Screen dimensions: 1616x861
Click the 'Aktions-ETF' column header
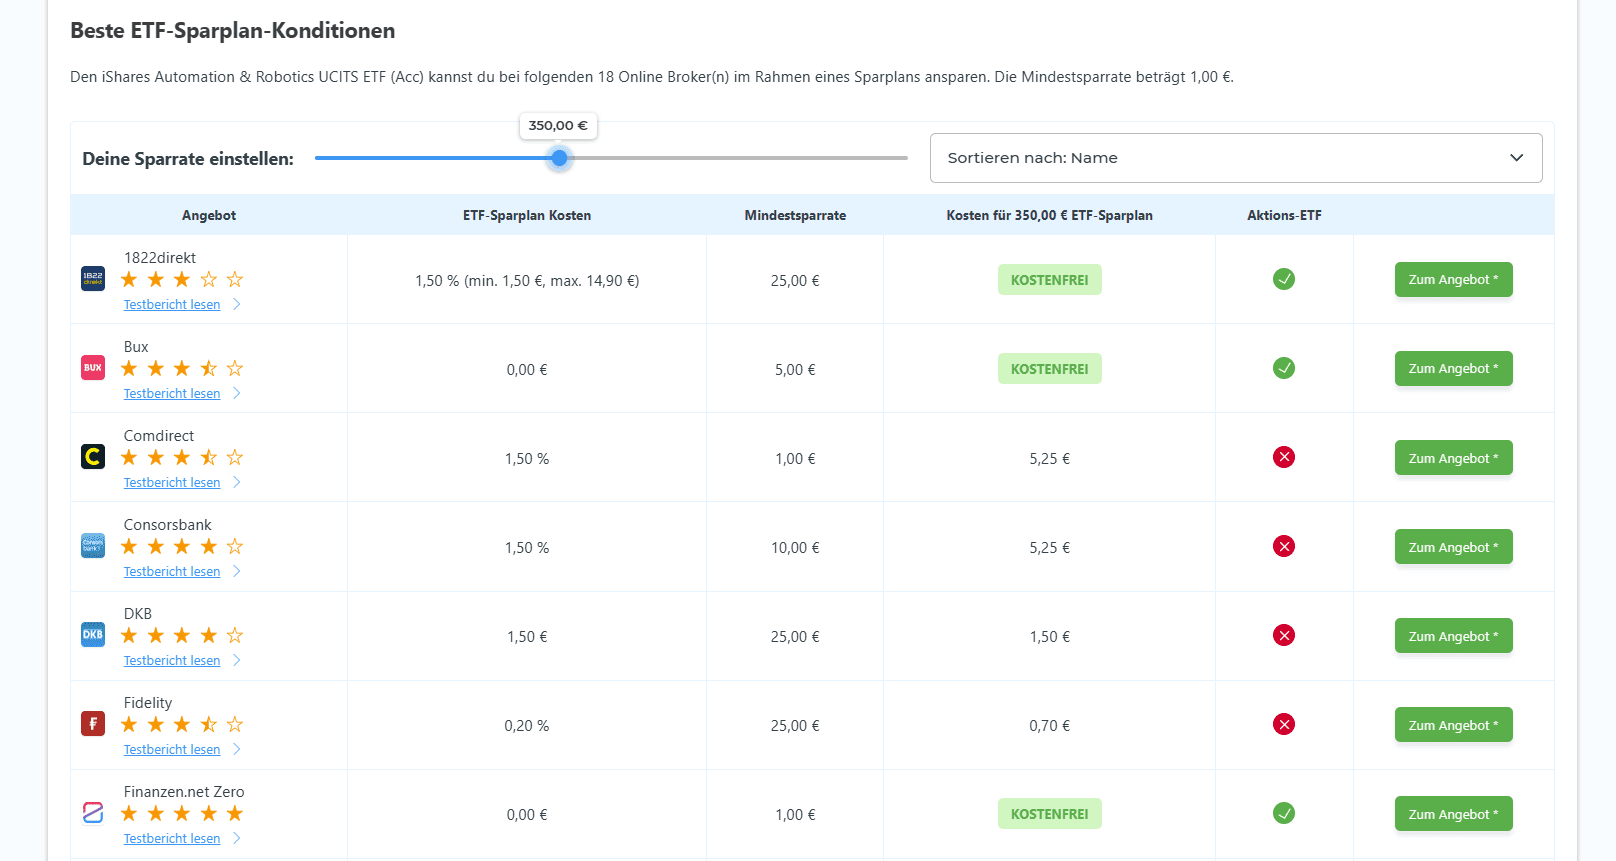coord(1284,215)
